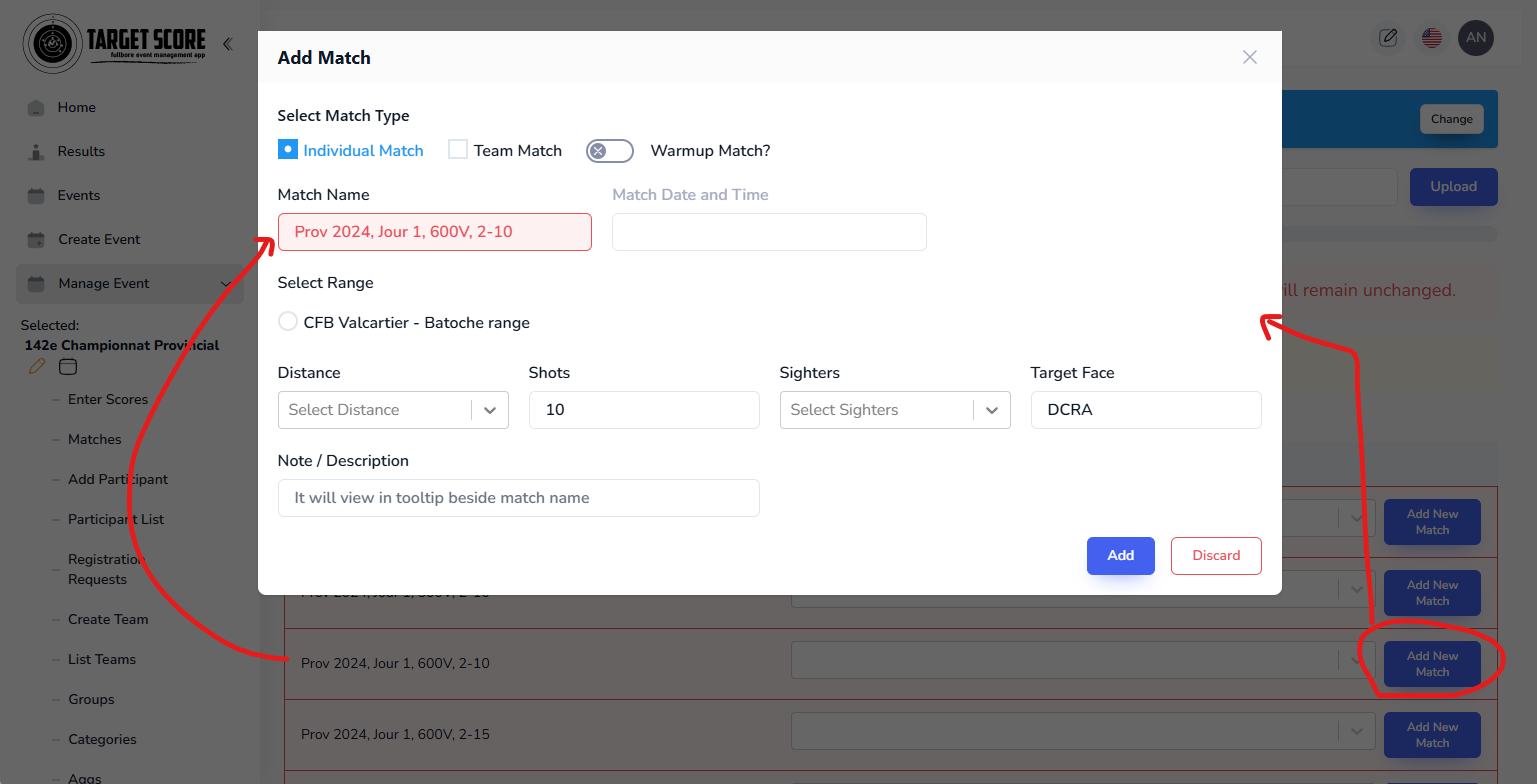Click the Results sidebar icon
This screenshot has height=784, width=1537.
tap(36, 152)
